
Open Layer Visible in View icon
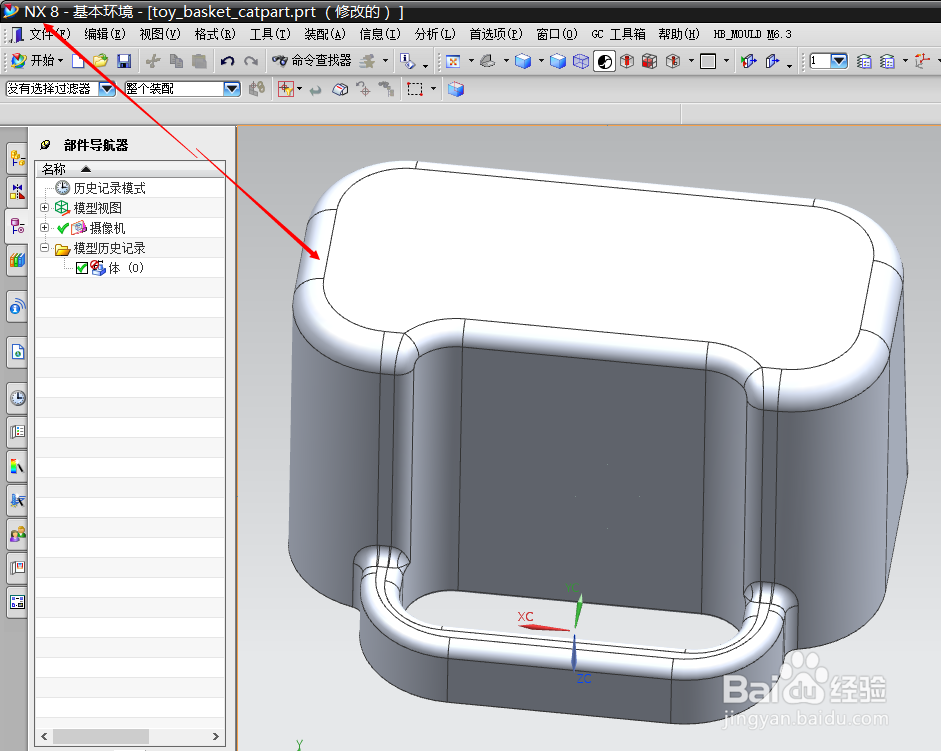pos(887,61)
